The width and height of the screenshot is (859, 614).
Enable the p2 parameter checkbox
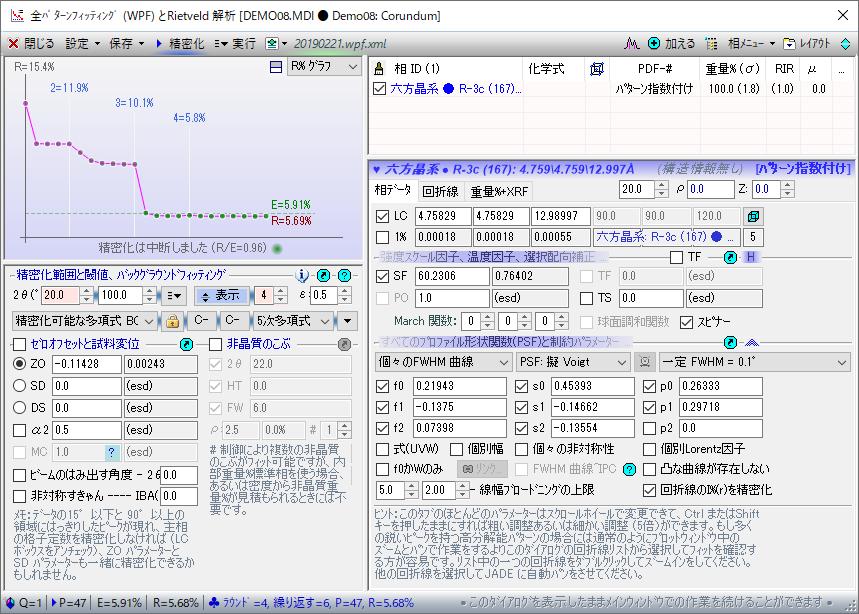[x=649, y=428]
